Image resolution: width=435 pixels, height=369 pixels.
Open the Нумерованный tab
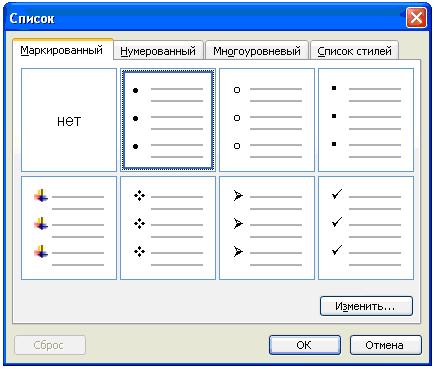pyautogui.click(x=158, y=51)
